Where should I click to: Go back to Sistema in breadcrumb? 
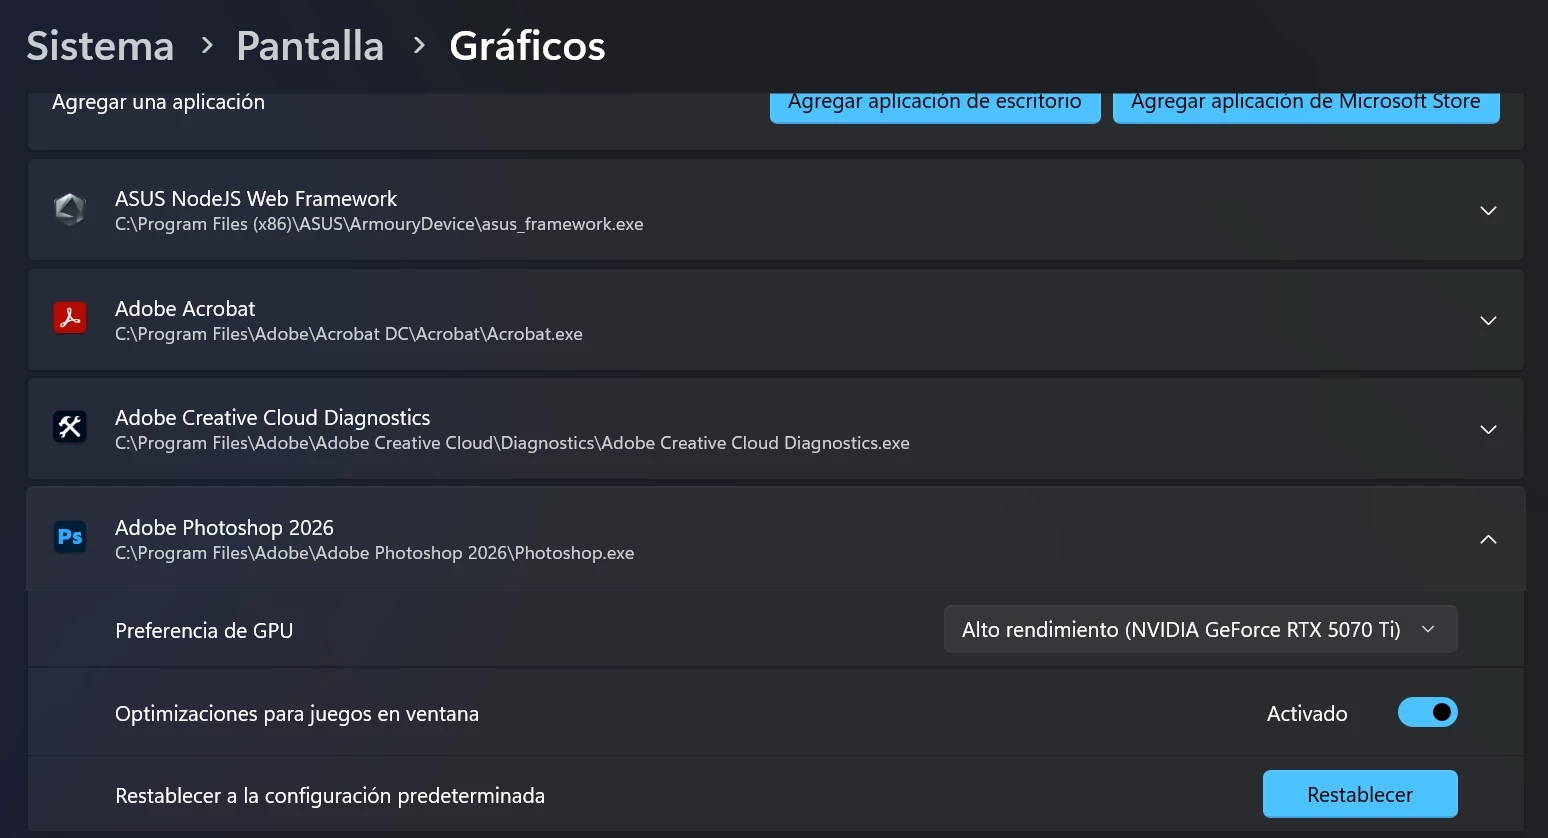point(100,46)
